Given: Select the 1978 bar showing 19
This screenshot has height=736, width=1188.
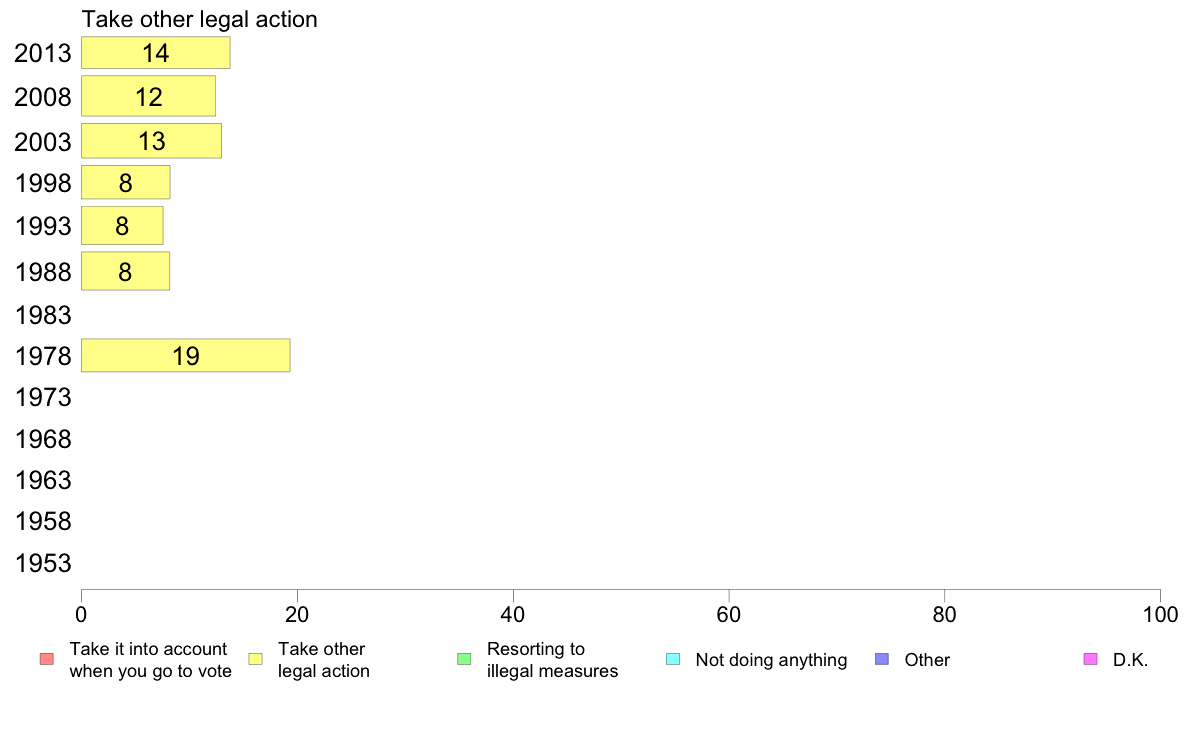Looking at the screenshot, I should pyautogui.click(x=186, y=355).
